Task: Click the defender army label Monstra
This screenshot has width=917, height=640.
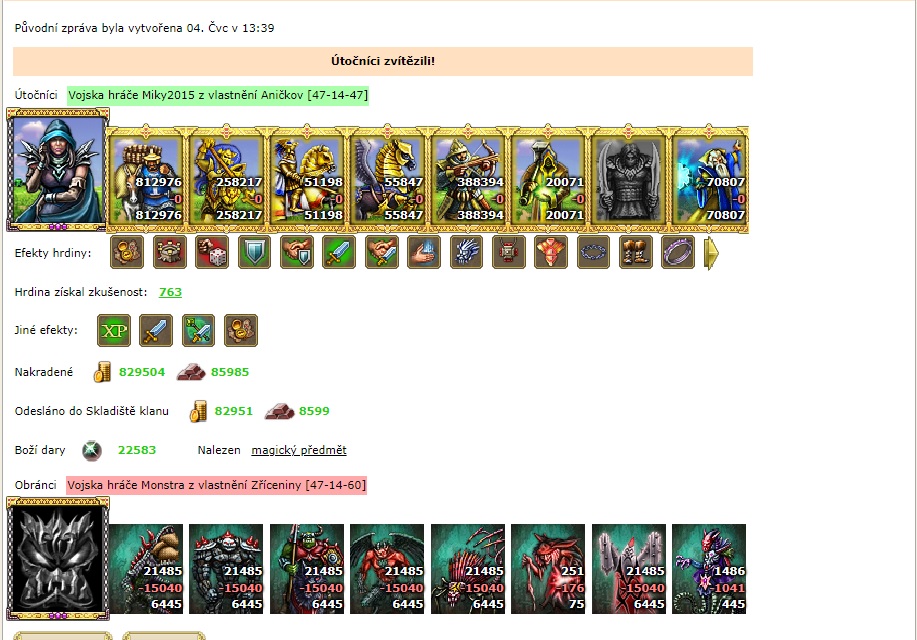Action: (x=216, y=485)
